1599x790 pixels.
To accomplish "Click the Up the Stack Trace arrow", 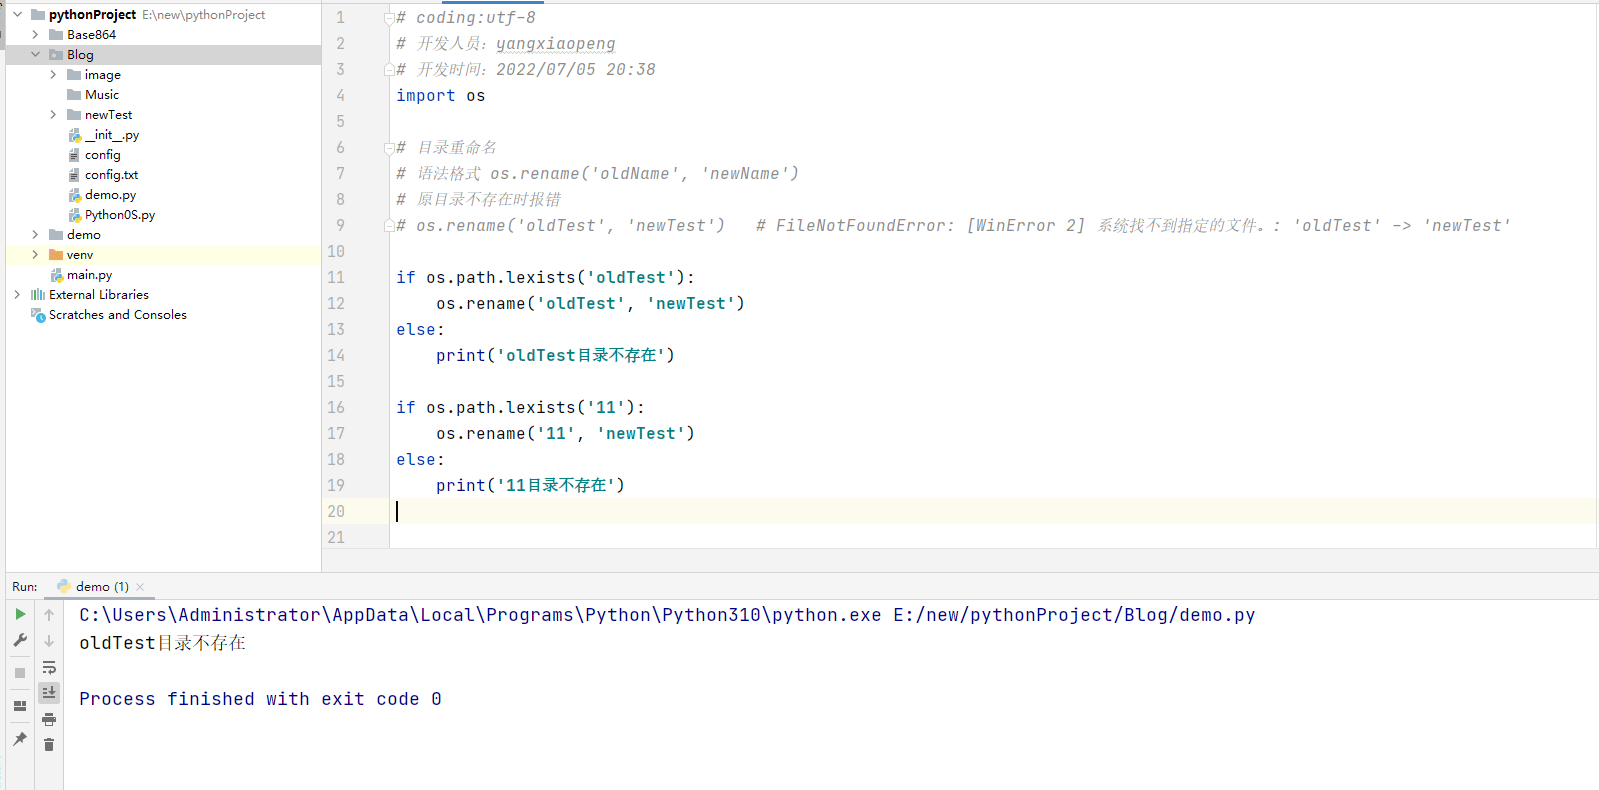I will 49,615.
